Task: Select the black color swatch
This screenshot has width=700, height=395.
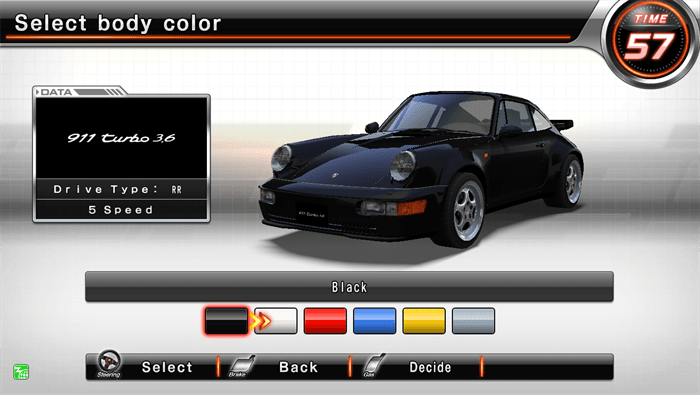Action: 226,320
